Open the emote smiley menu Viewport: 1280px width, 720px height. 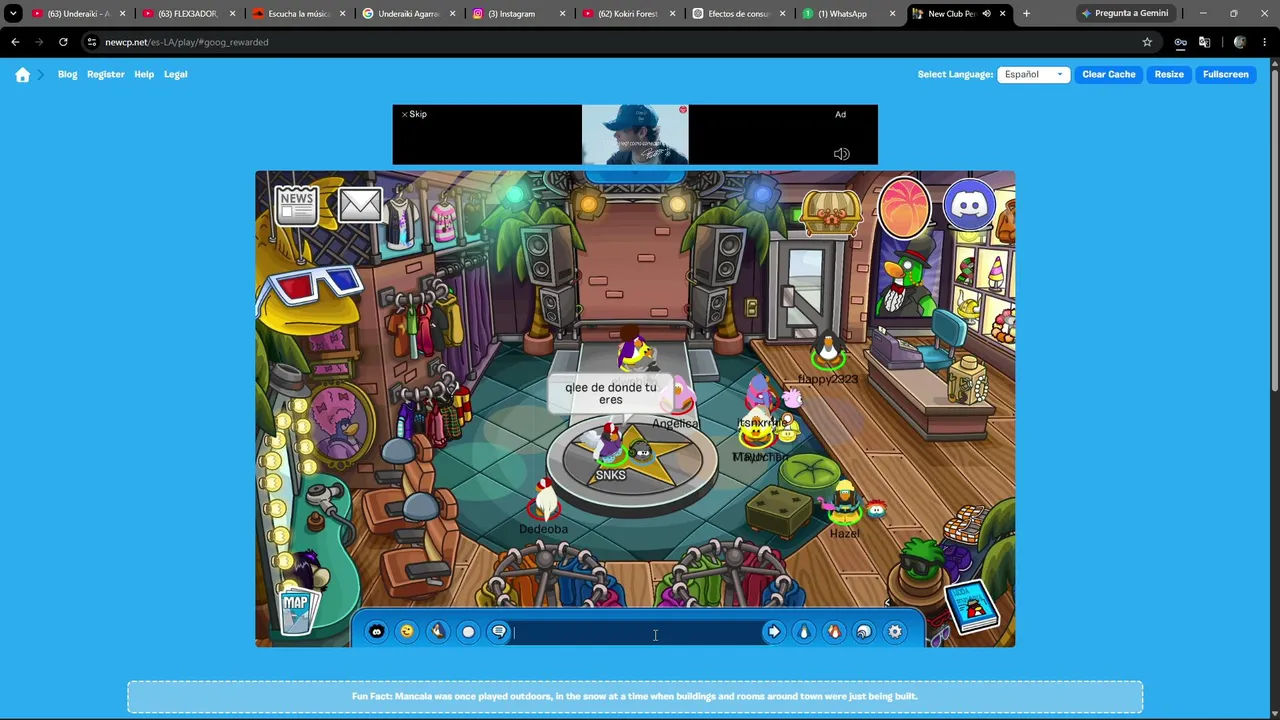(x=407, y=631)
